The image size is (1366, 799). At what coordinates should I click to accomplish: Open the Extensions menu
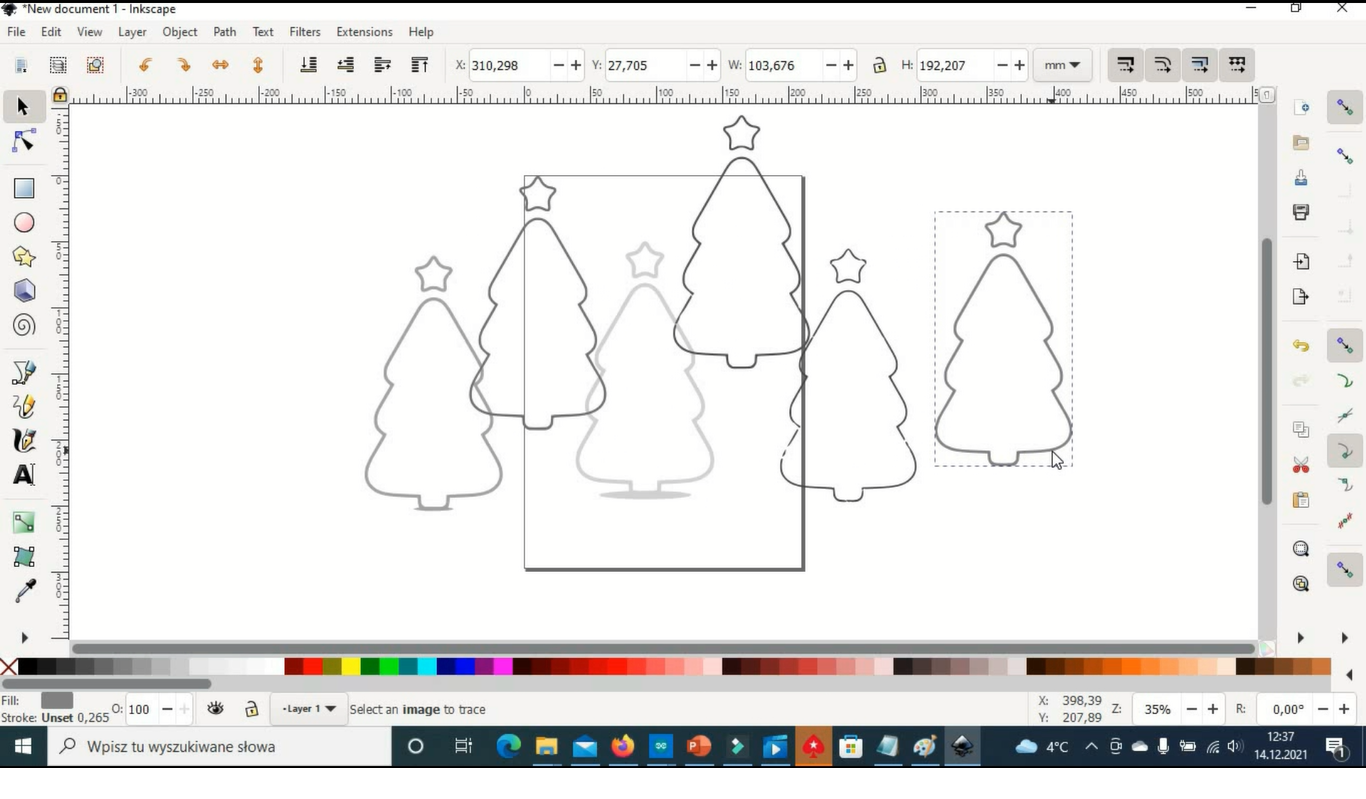(364, 32)
